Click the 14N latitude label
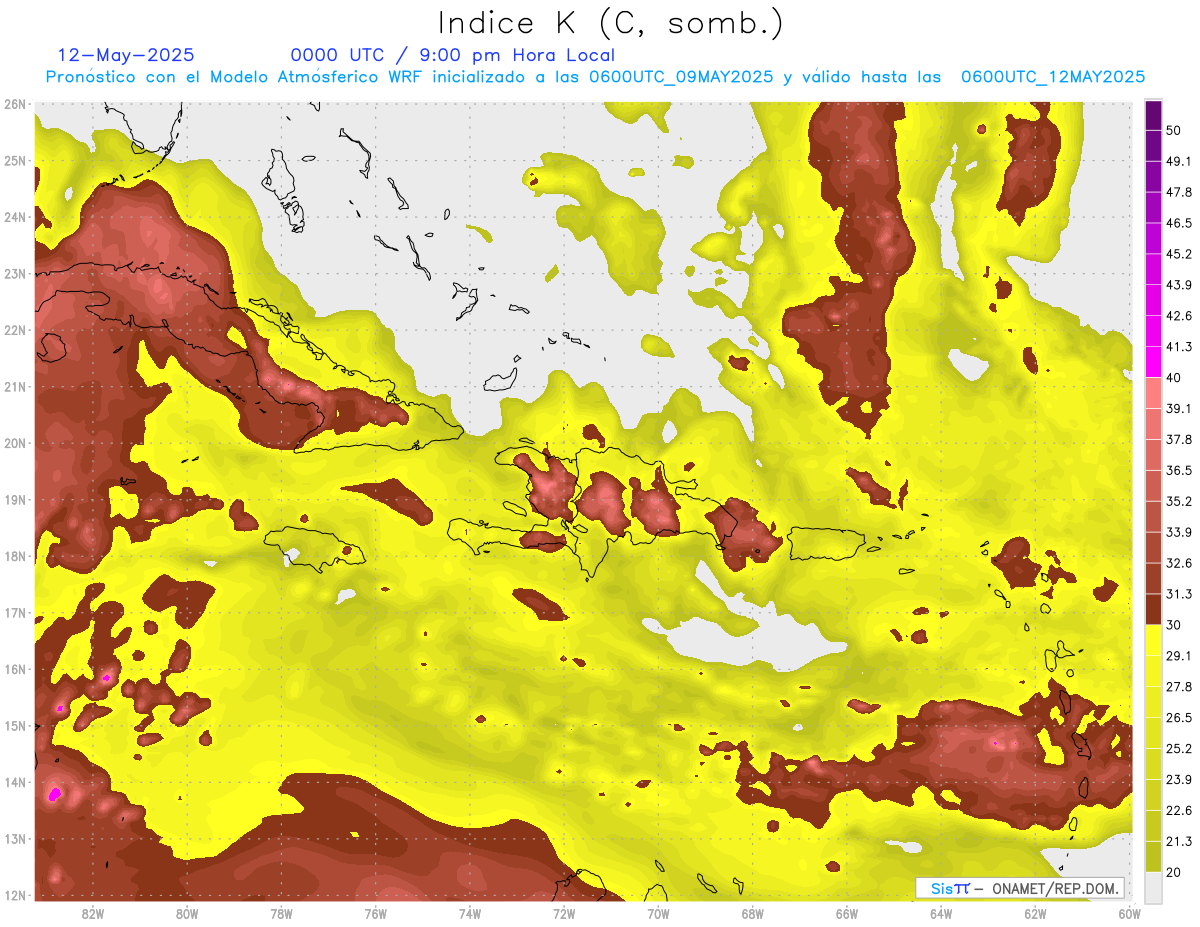1200x927 pixels. (x=15, y=782)
